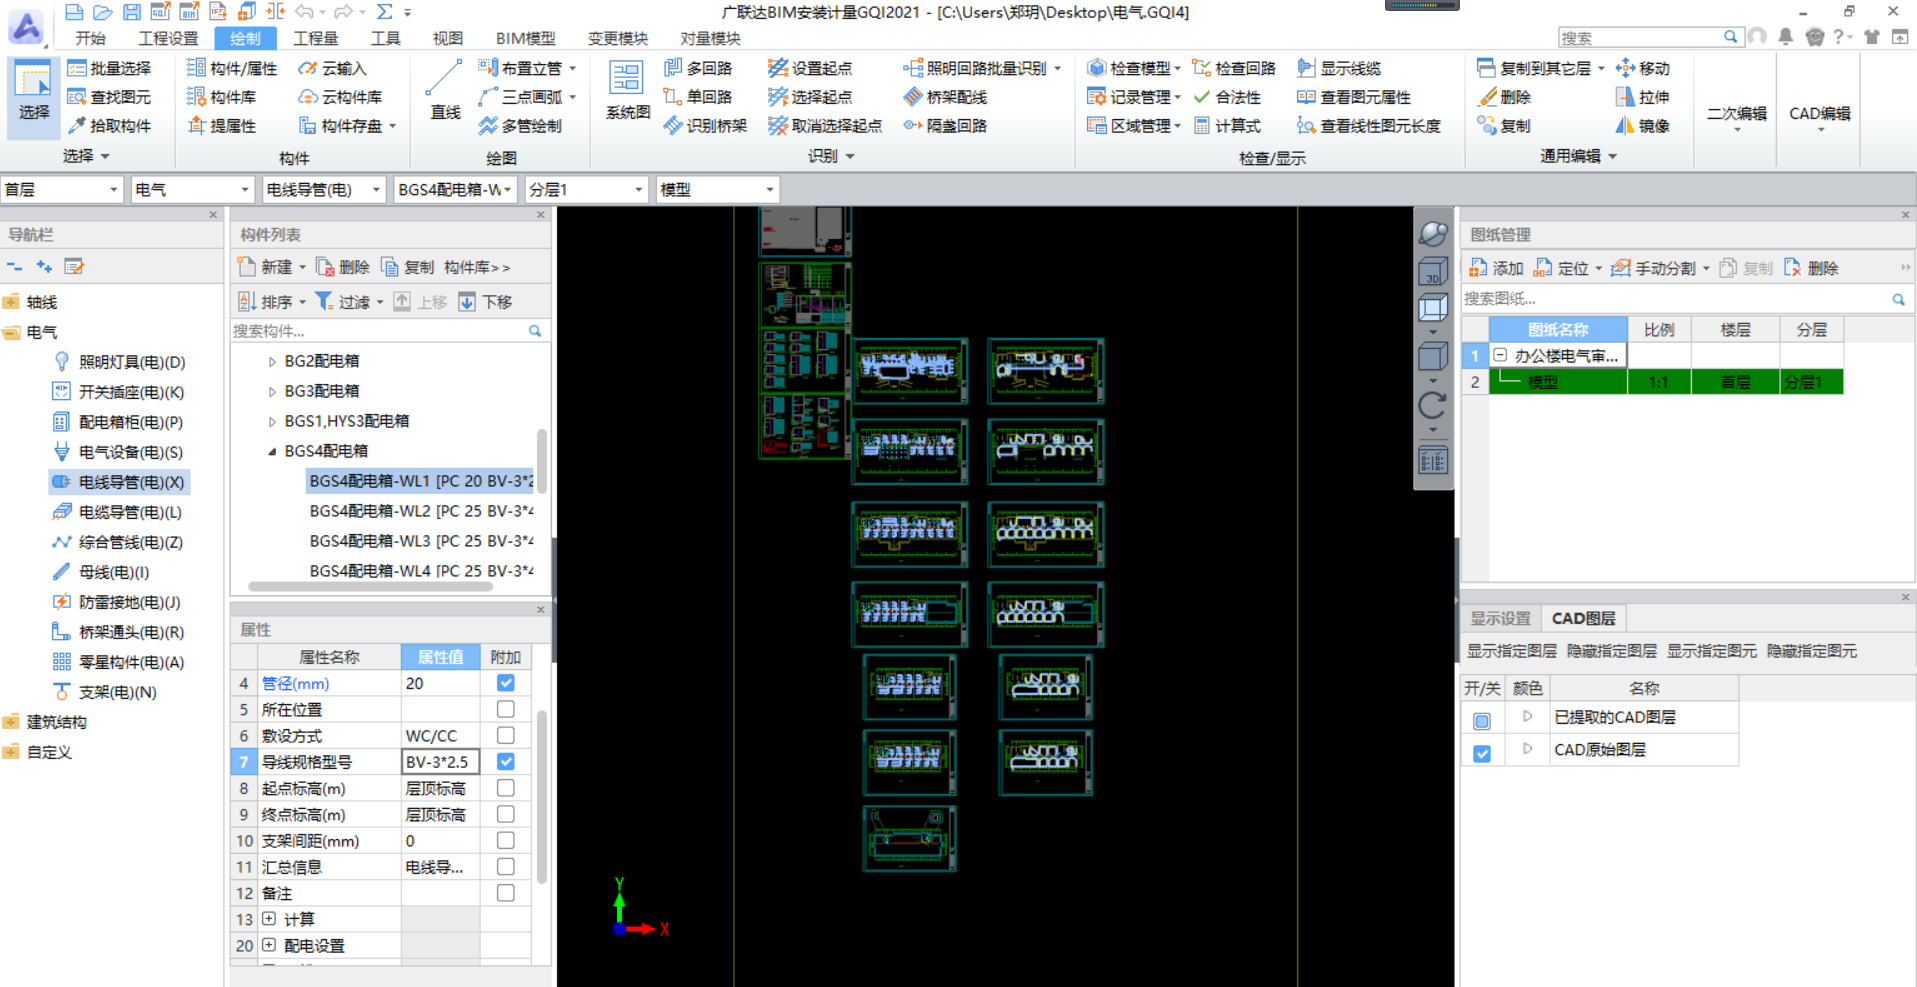Open the 系统图 system diagram tool
1917x987 pixels.
627,90
